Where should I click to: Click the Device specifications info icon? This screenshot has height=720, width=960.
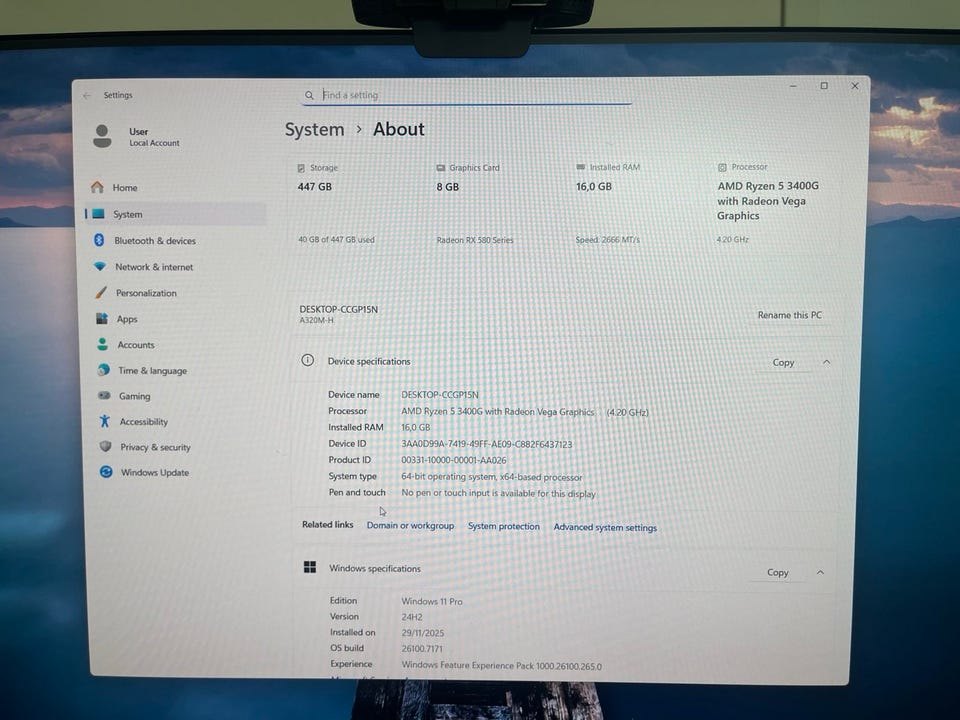(x=307, y=360)
